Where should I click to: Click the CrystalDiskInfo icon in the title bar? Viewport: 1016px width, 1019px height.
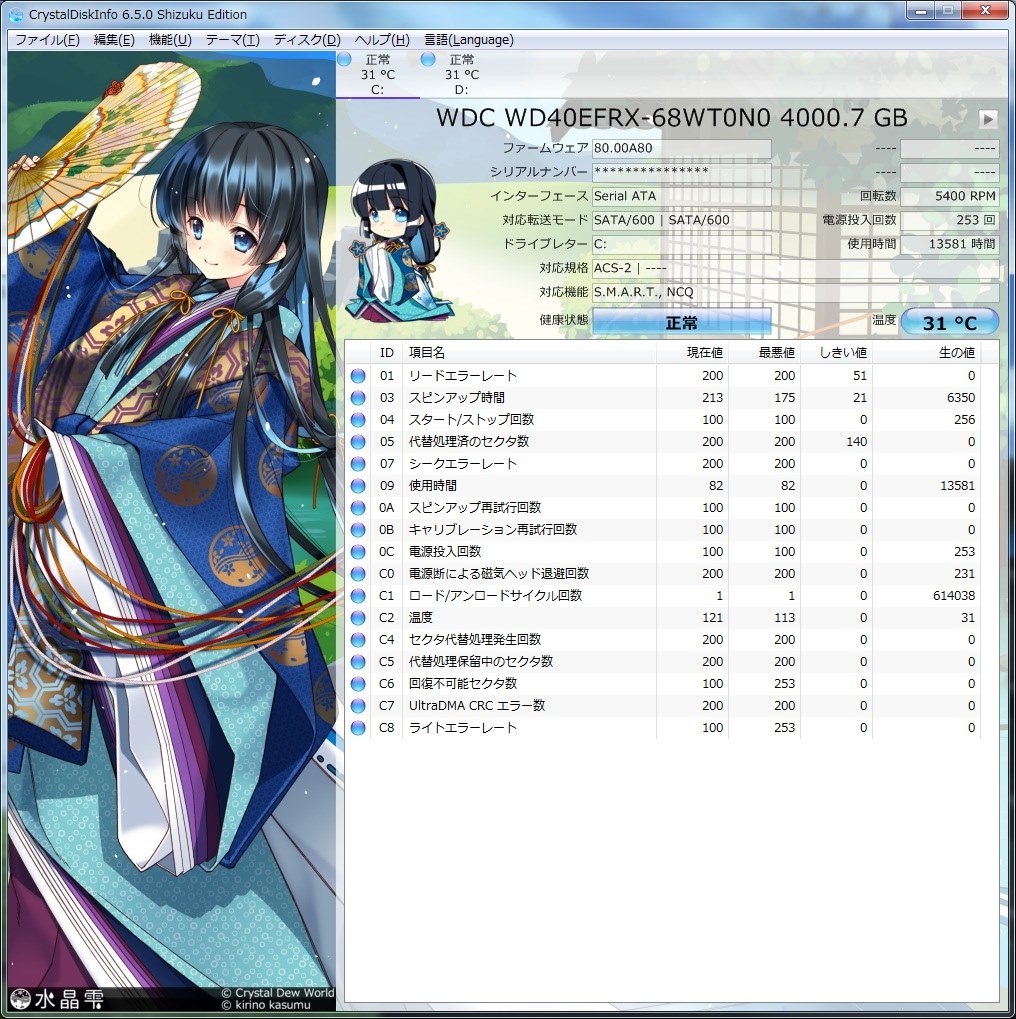coord(15,14)
